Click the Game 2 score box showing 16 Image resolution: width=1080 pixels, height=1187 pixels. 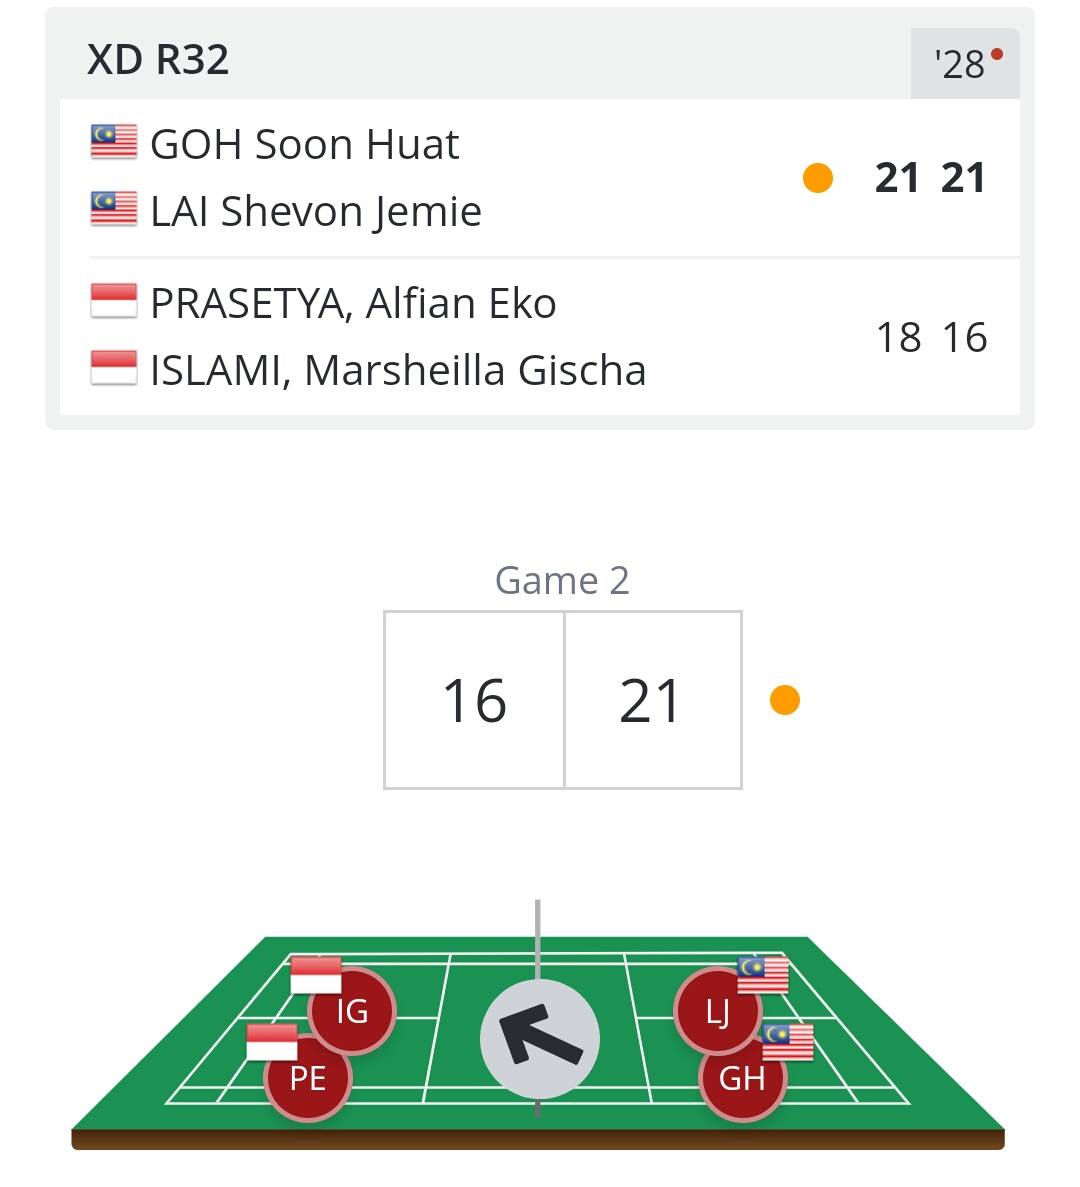tap(474, 700)
